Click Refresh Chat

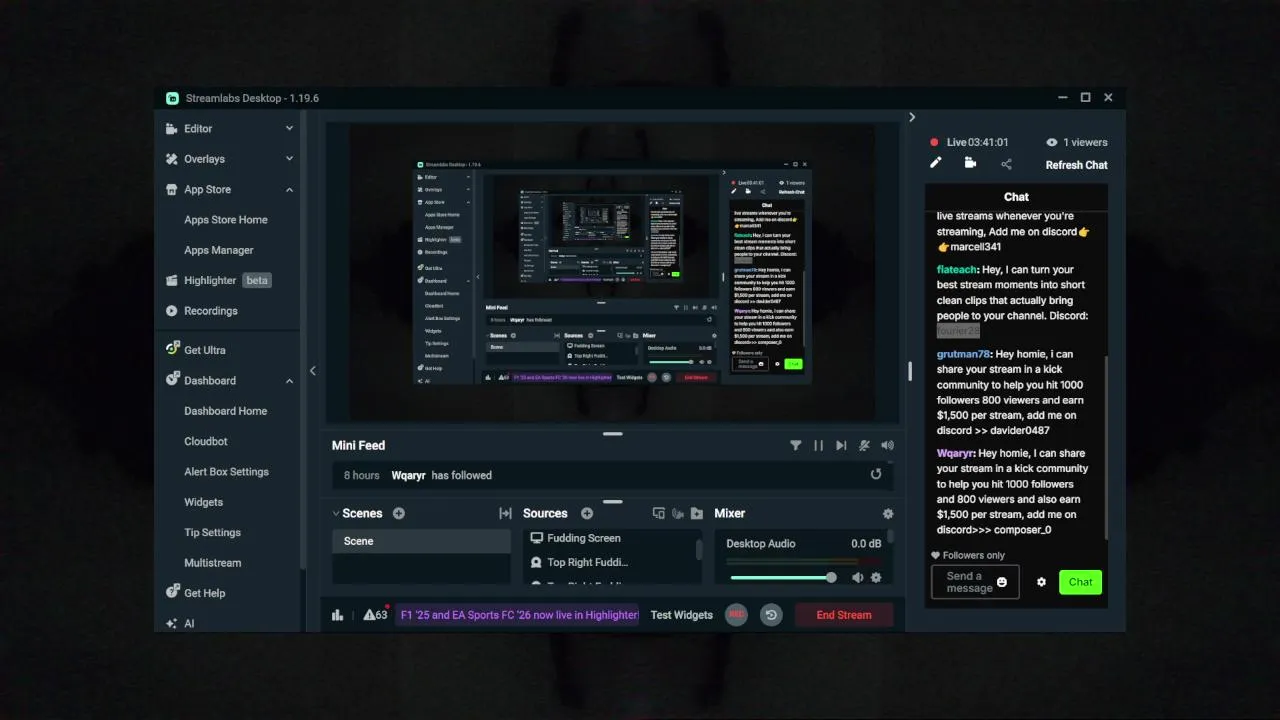pyautogui.click(x=1077, y=165)
